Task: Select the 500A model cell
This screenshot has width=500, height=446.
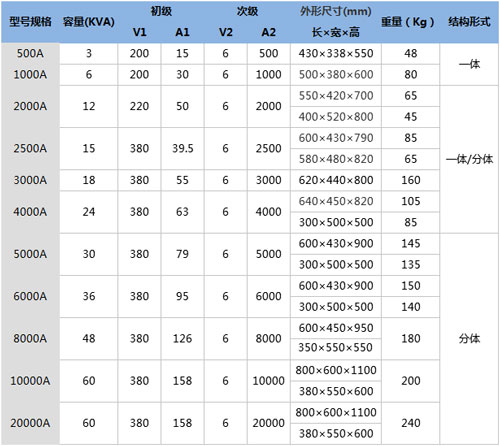Action: tap(30, 53)
